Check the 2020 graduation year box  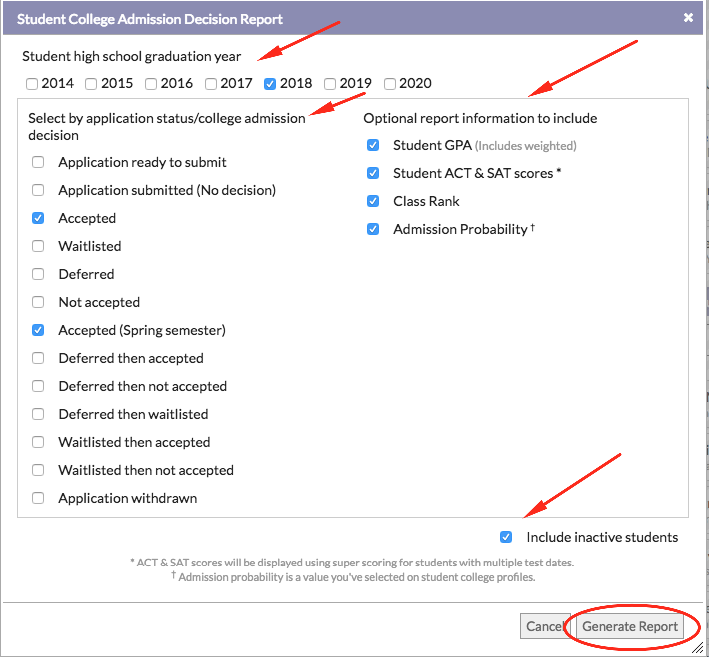pyautogui.click(x=389, y=84)
